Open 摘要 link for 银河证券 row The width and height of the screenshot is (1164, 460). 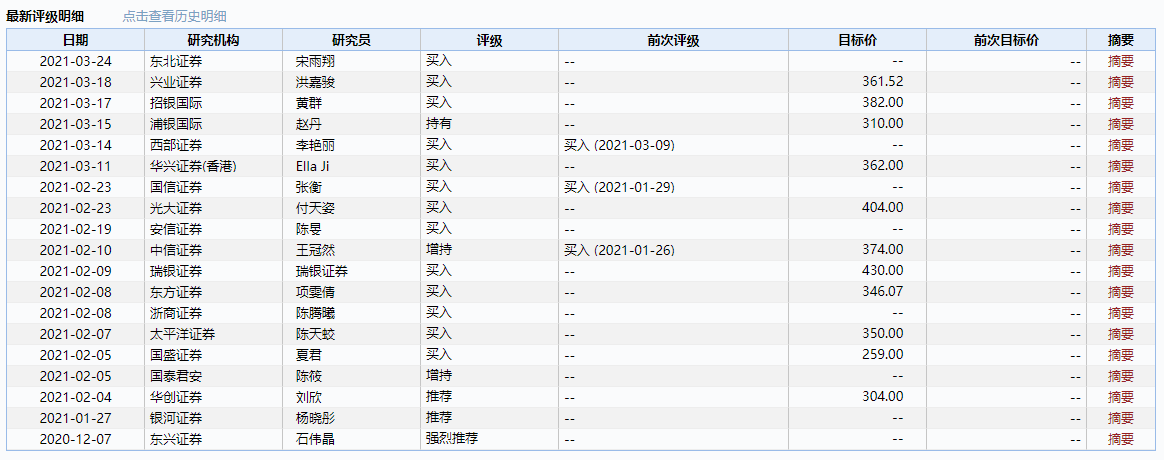[1121, 418]
